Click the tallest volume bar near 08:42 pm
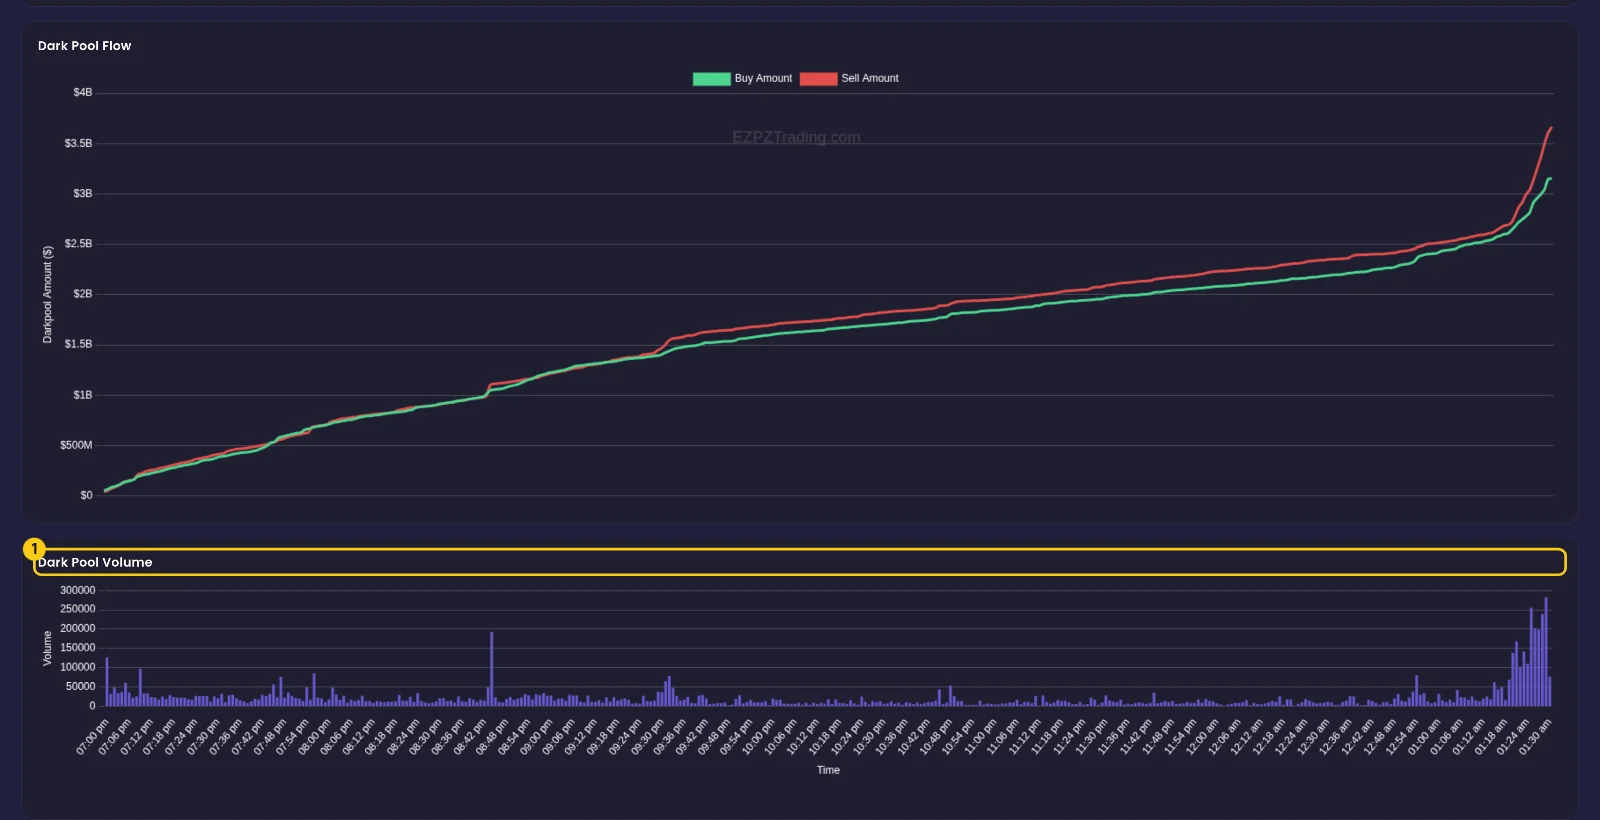 tap(491, 669)
